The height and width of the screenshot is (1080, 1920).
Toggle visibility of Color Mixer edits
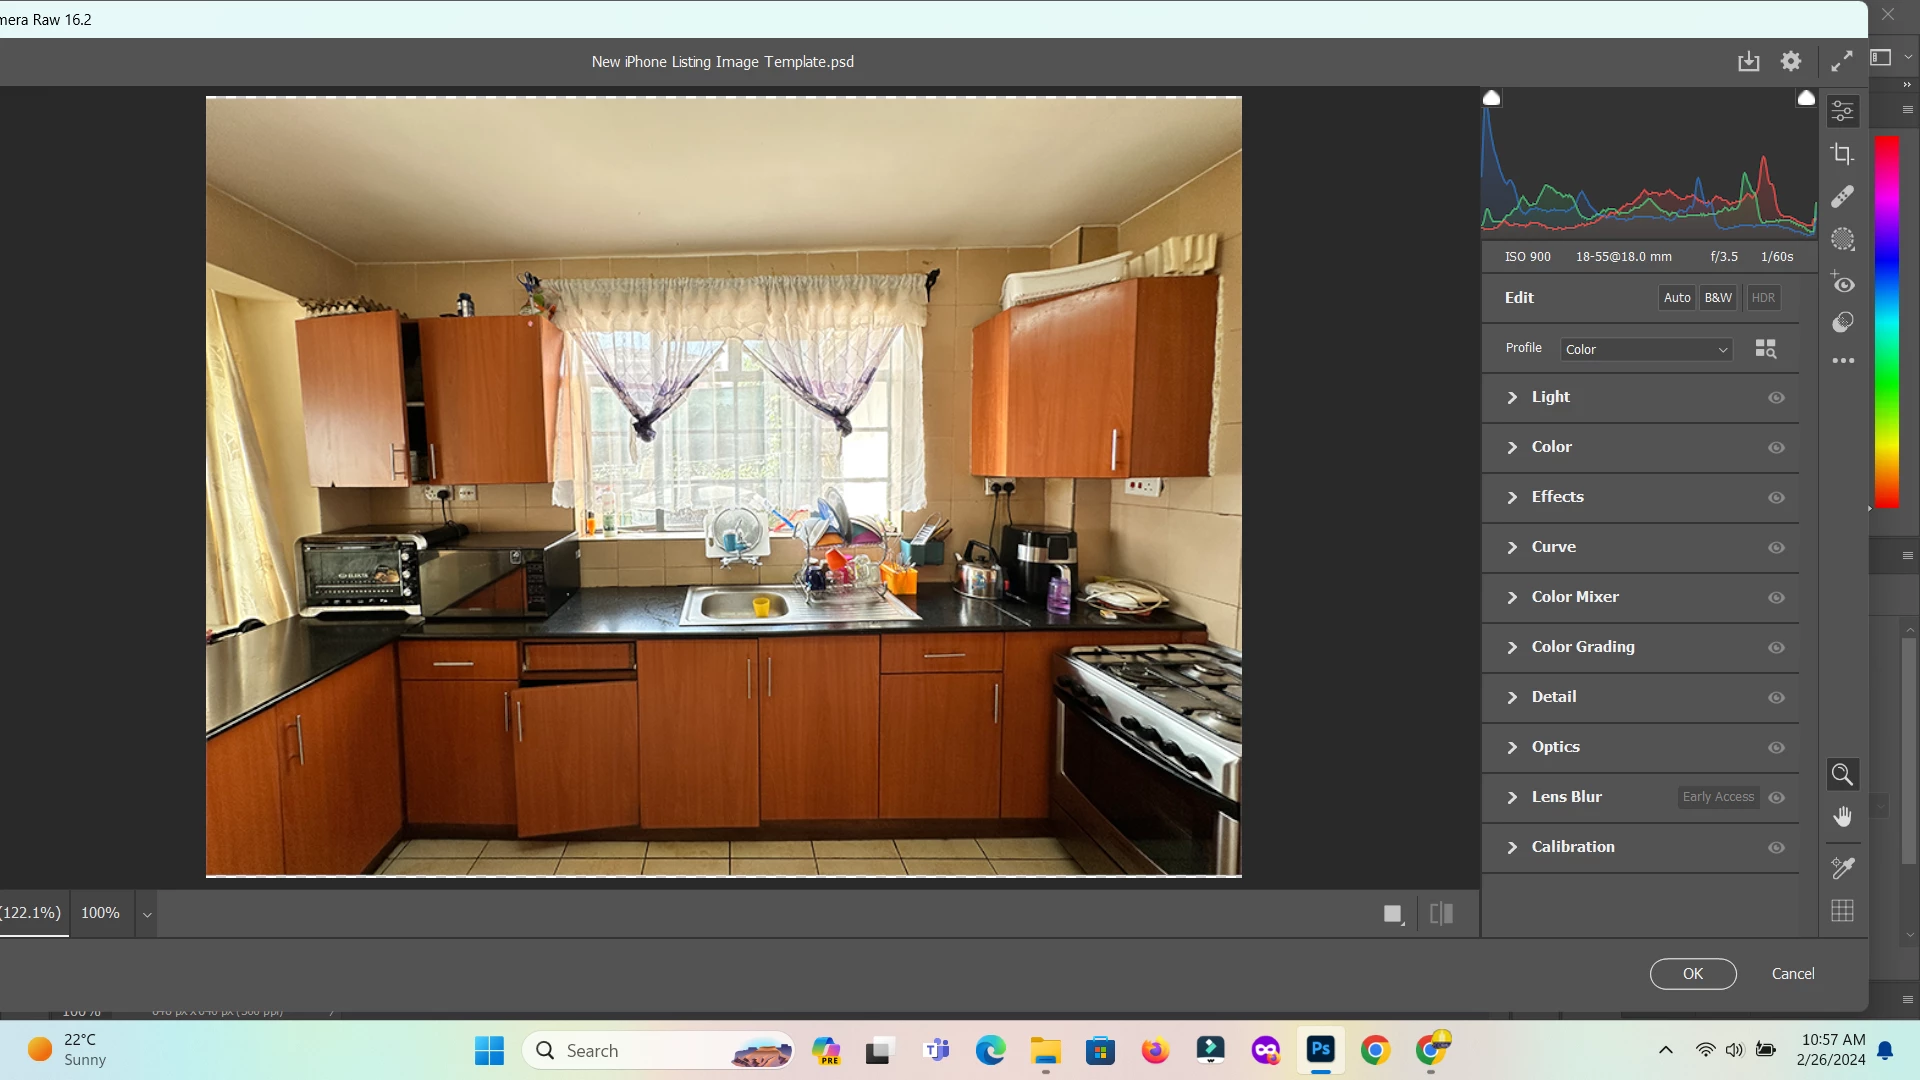coord(1776,598)
